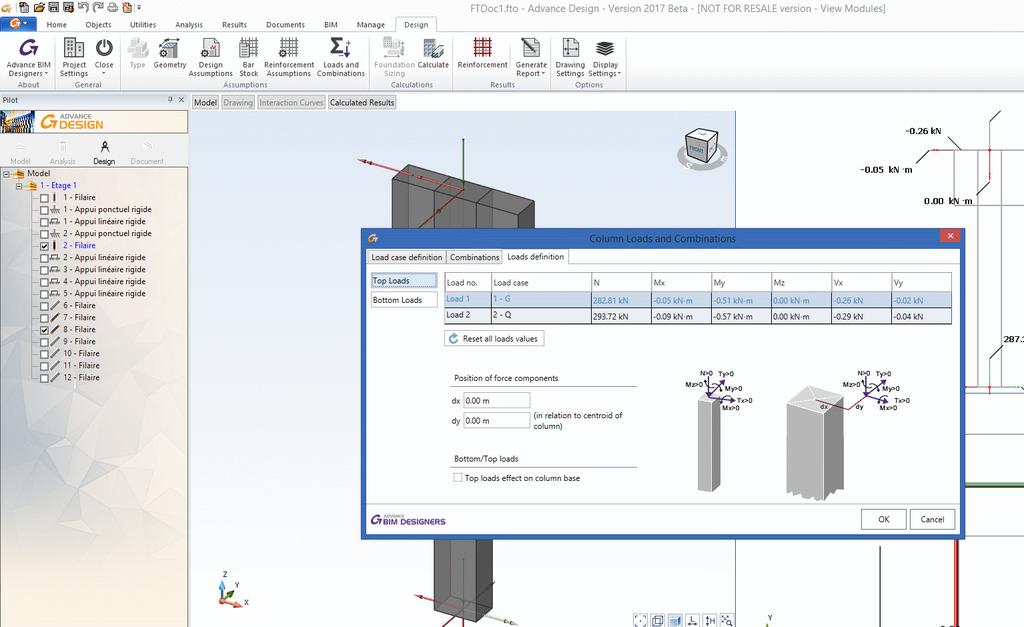Switch to the Calculated Results view
The image size is (1024, 627).
coord(362,103)
